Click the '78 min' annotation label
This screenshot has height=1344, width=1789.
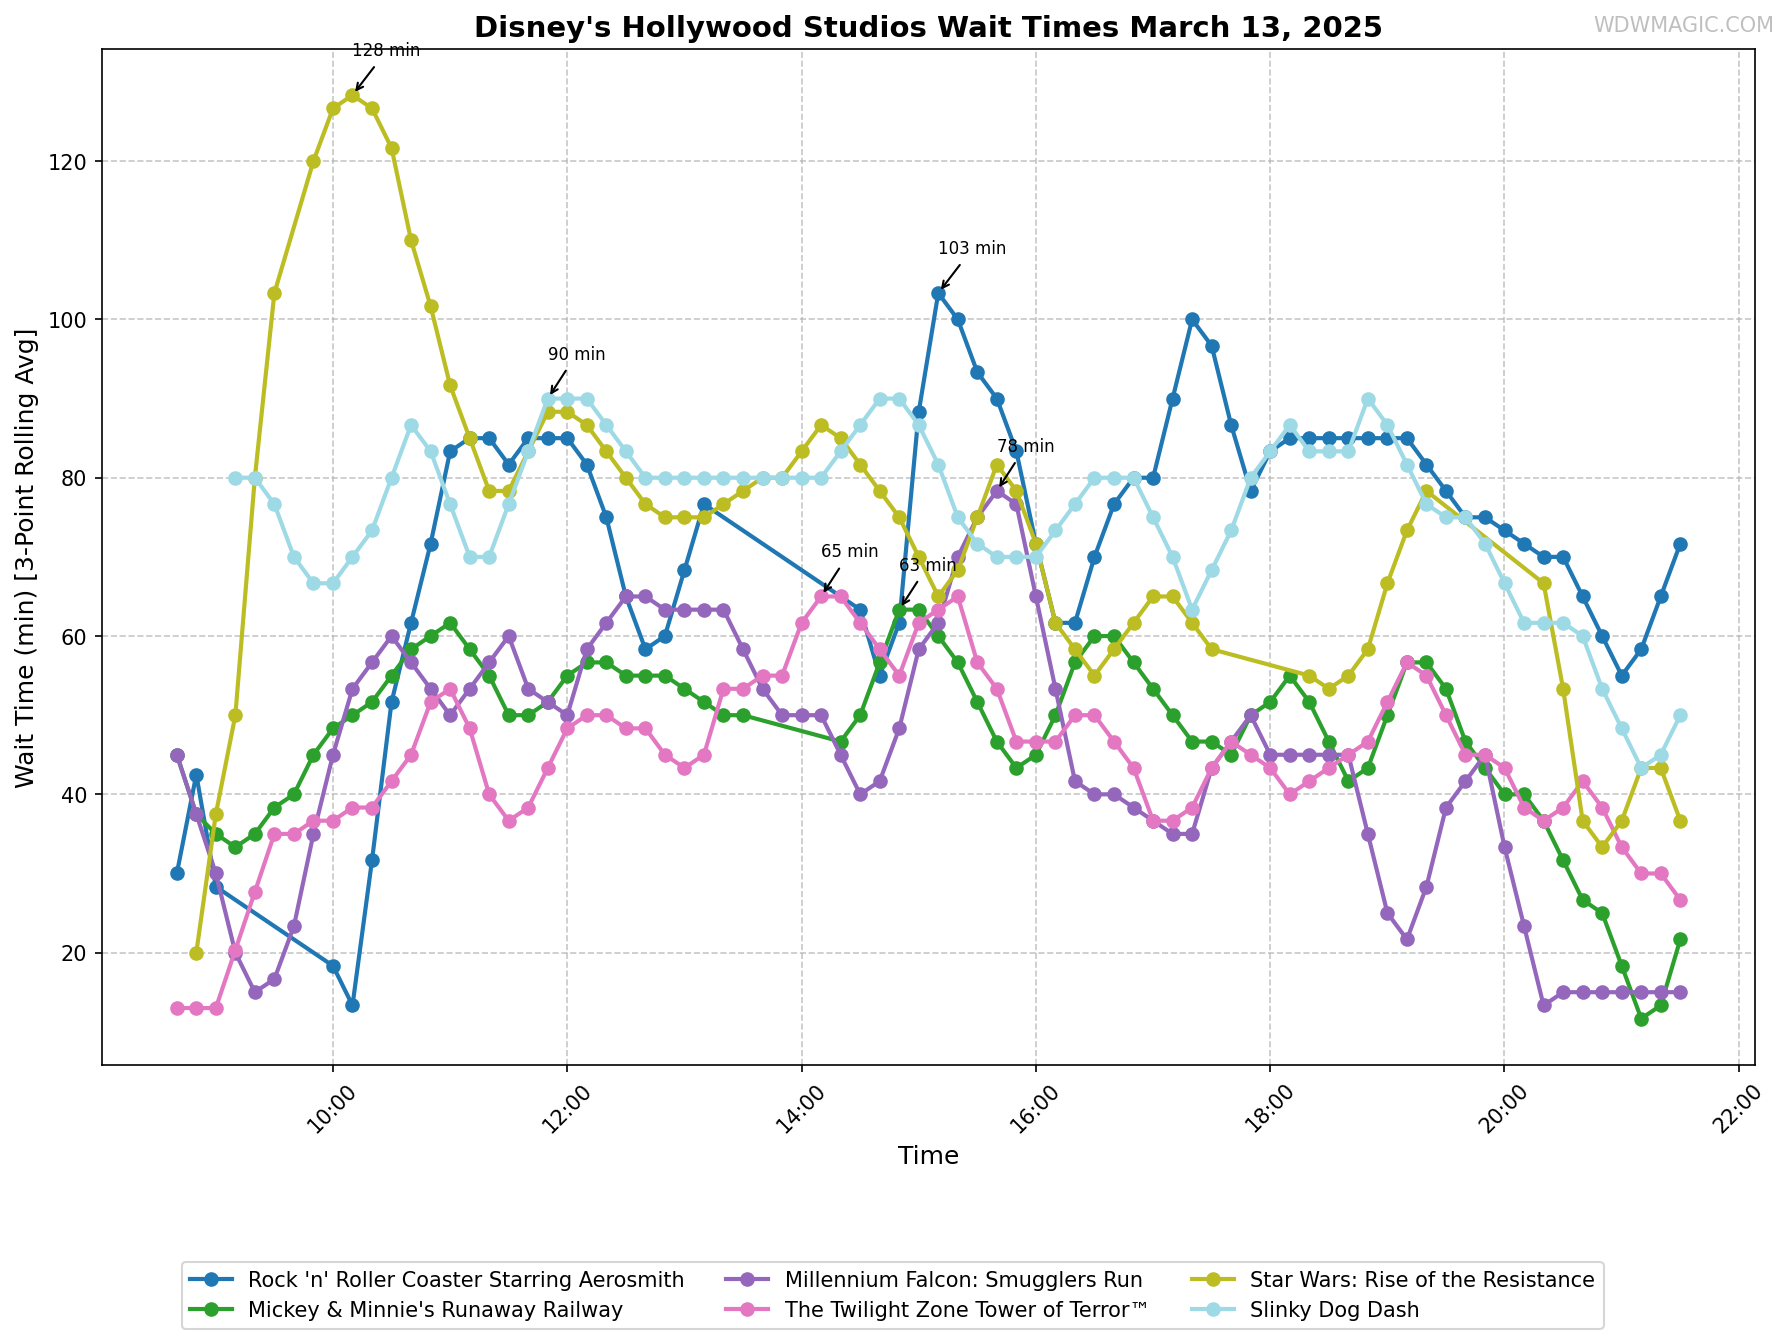click(1026, 447)
